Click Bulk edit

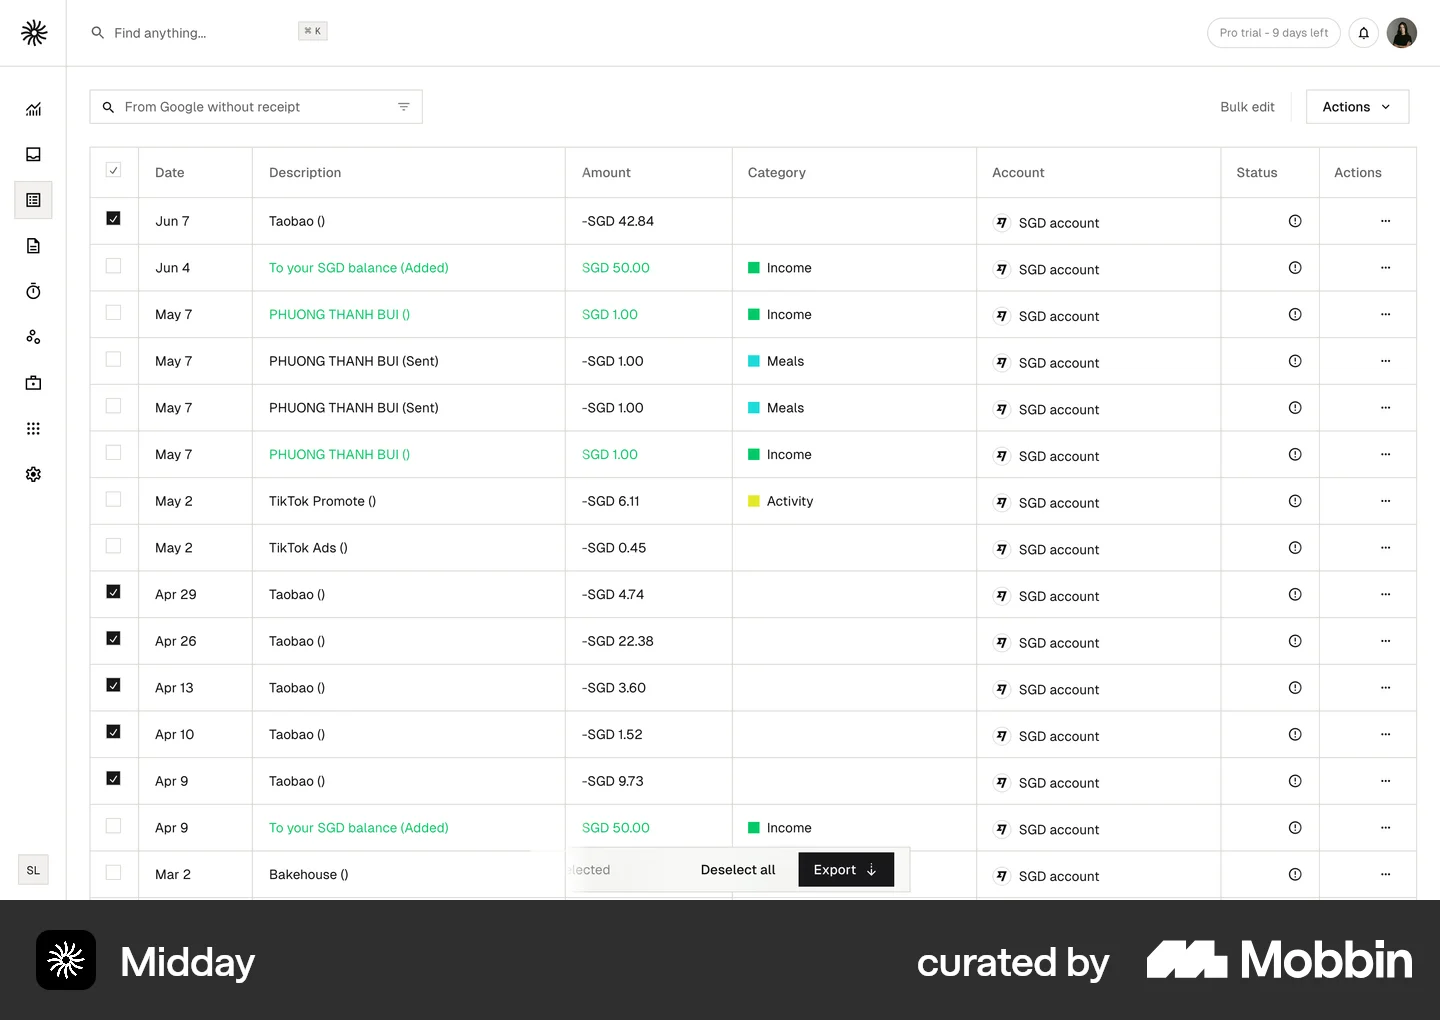point(1247,107)
